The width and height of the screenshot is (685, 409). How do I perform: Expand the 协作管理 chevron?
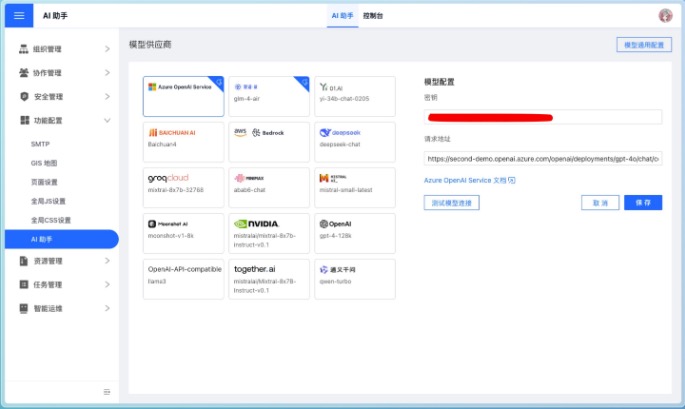pos(107,73)
